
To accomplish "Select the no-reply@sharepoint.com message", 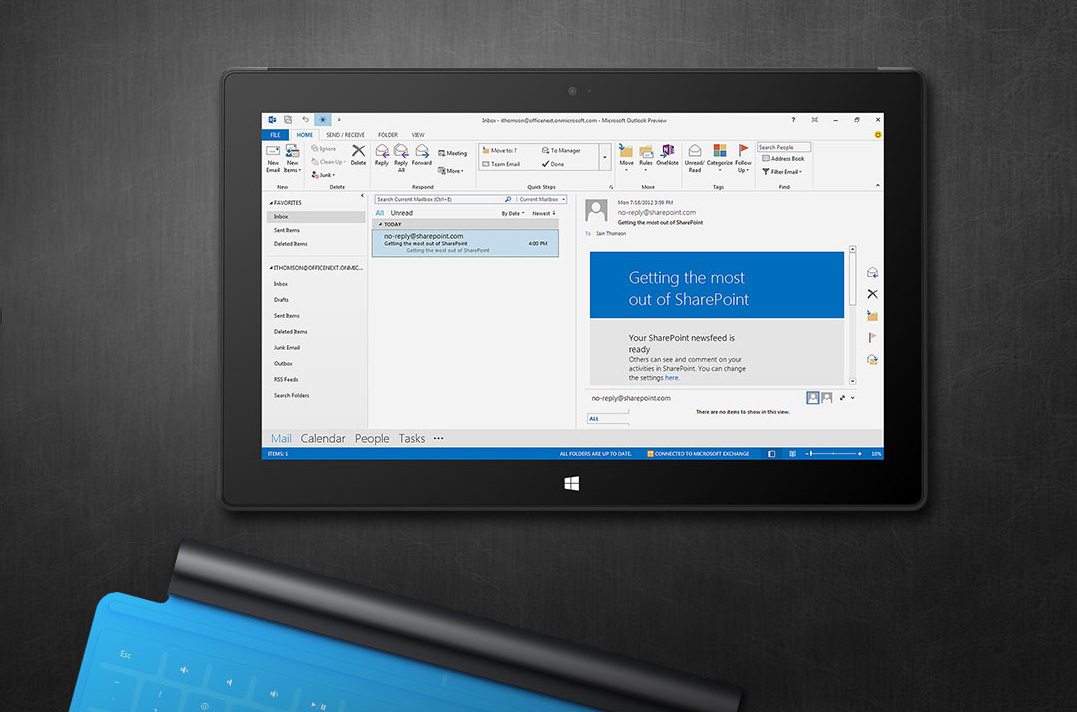I will (x=465, y=243).
